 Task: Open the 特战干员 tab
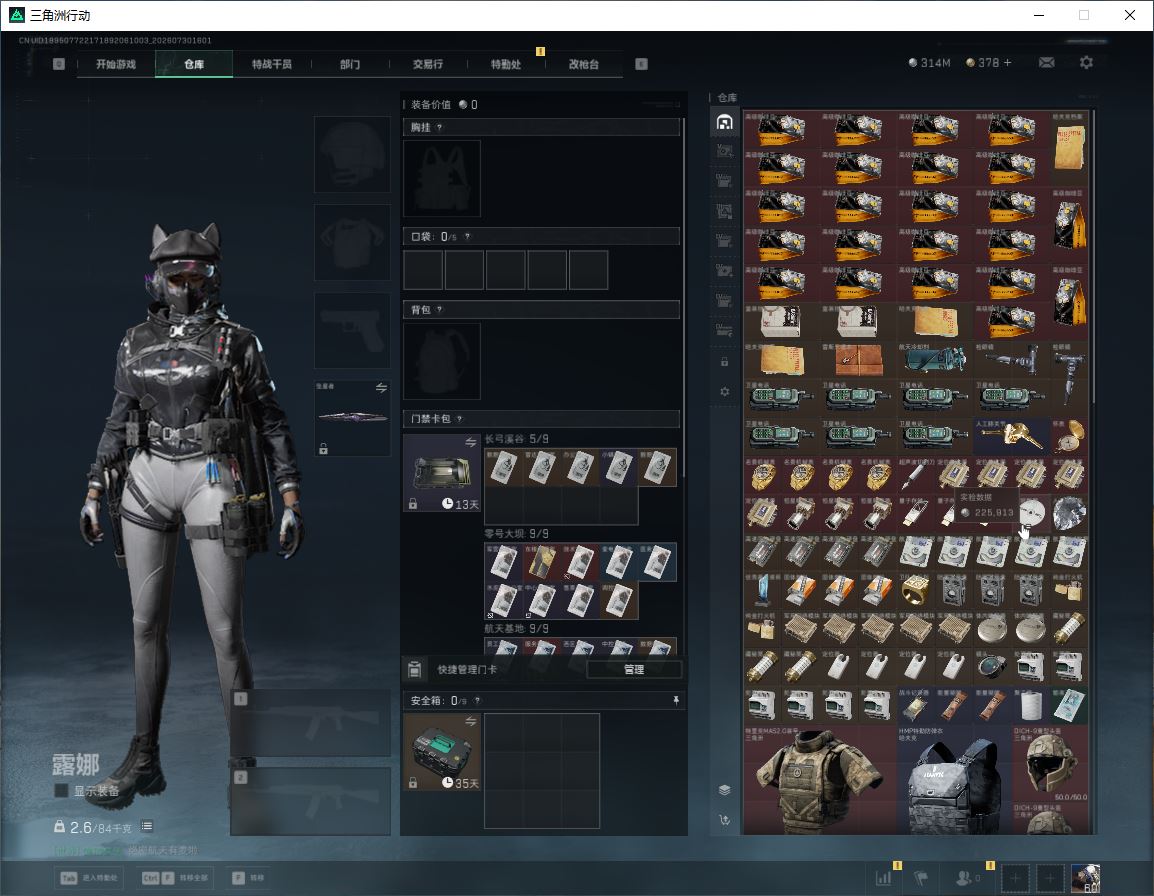pos(272,64)
